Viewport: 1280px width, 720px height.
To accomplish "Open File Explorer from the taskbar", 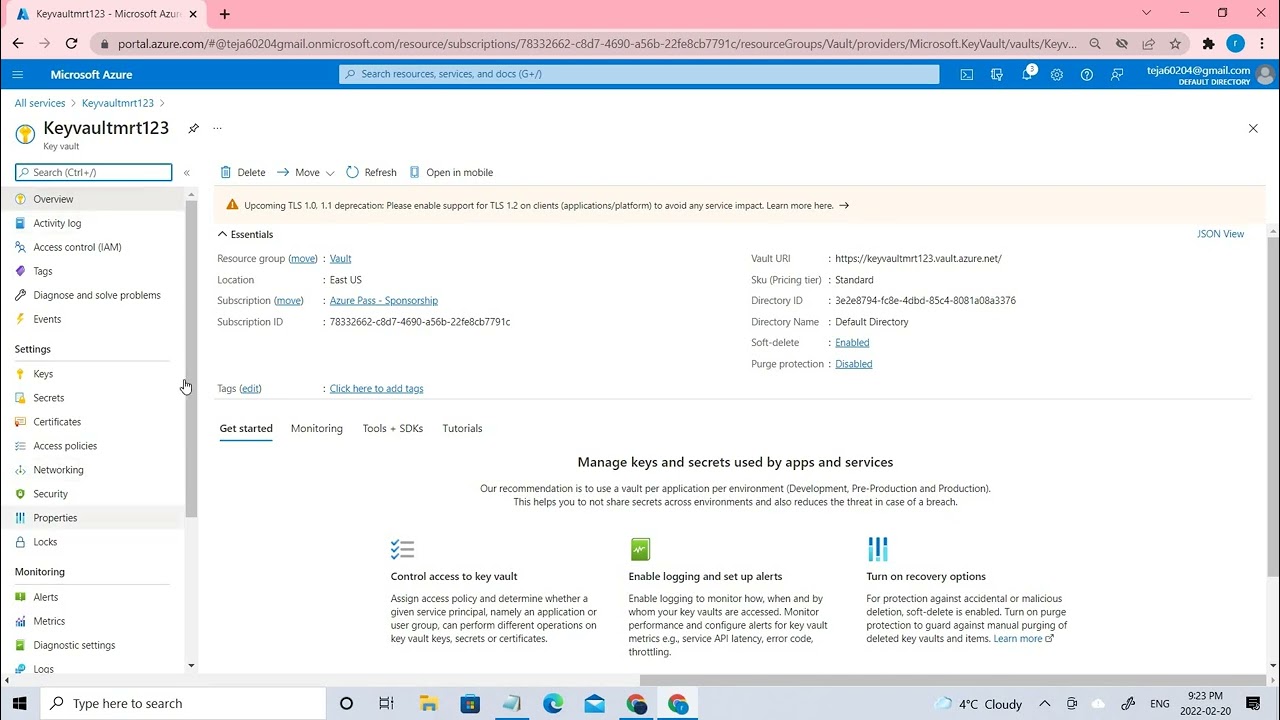I will [428, 703].
